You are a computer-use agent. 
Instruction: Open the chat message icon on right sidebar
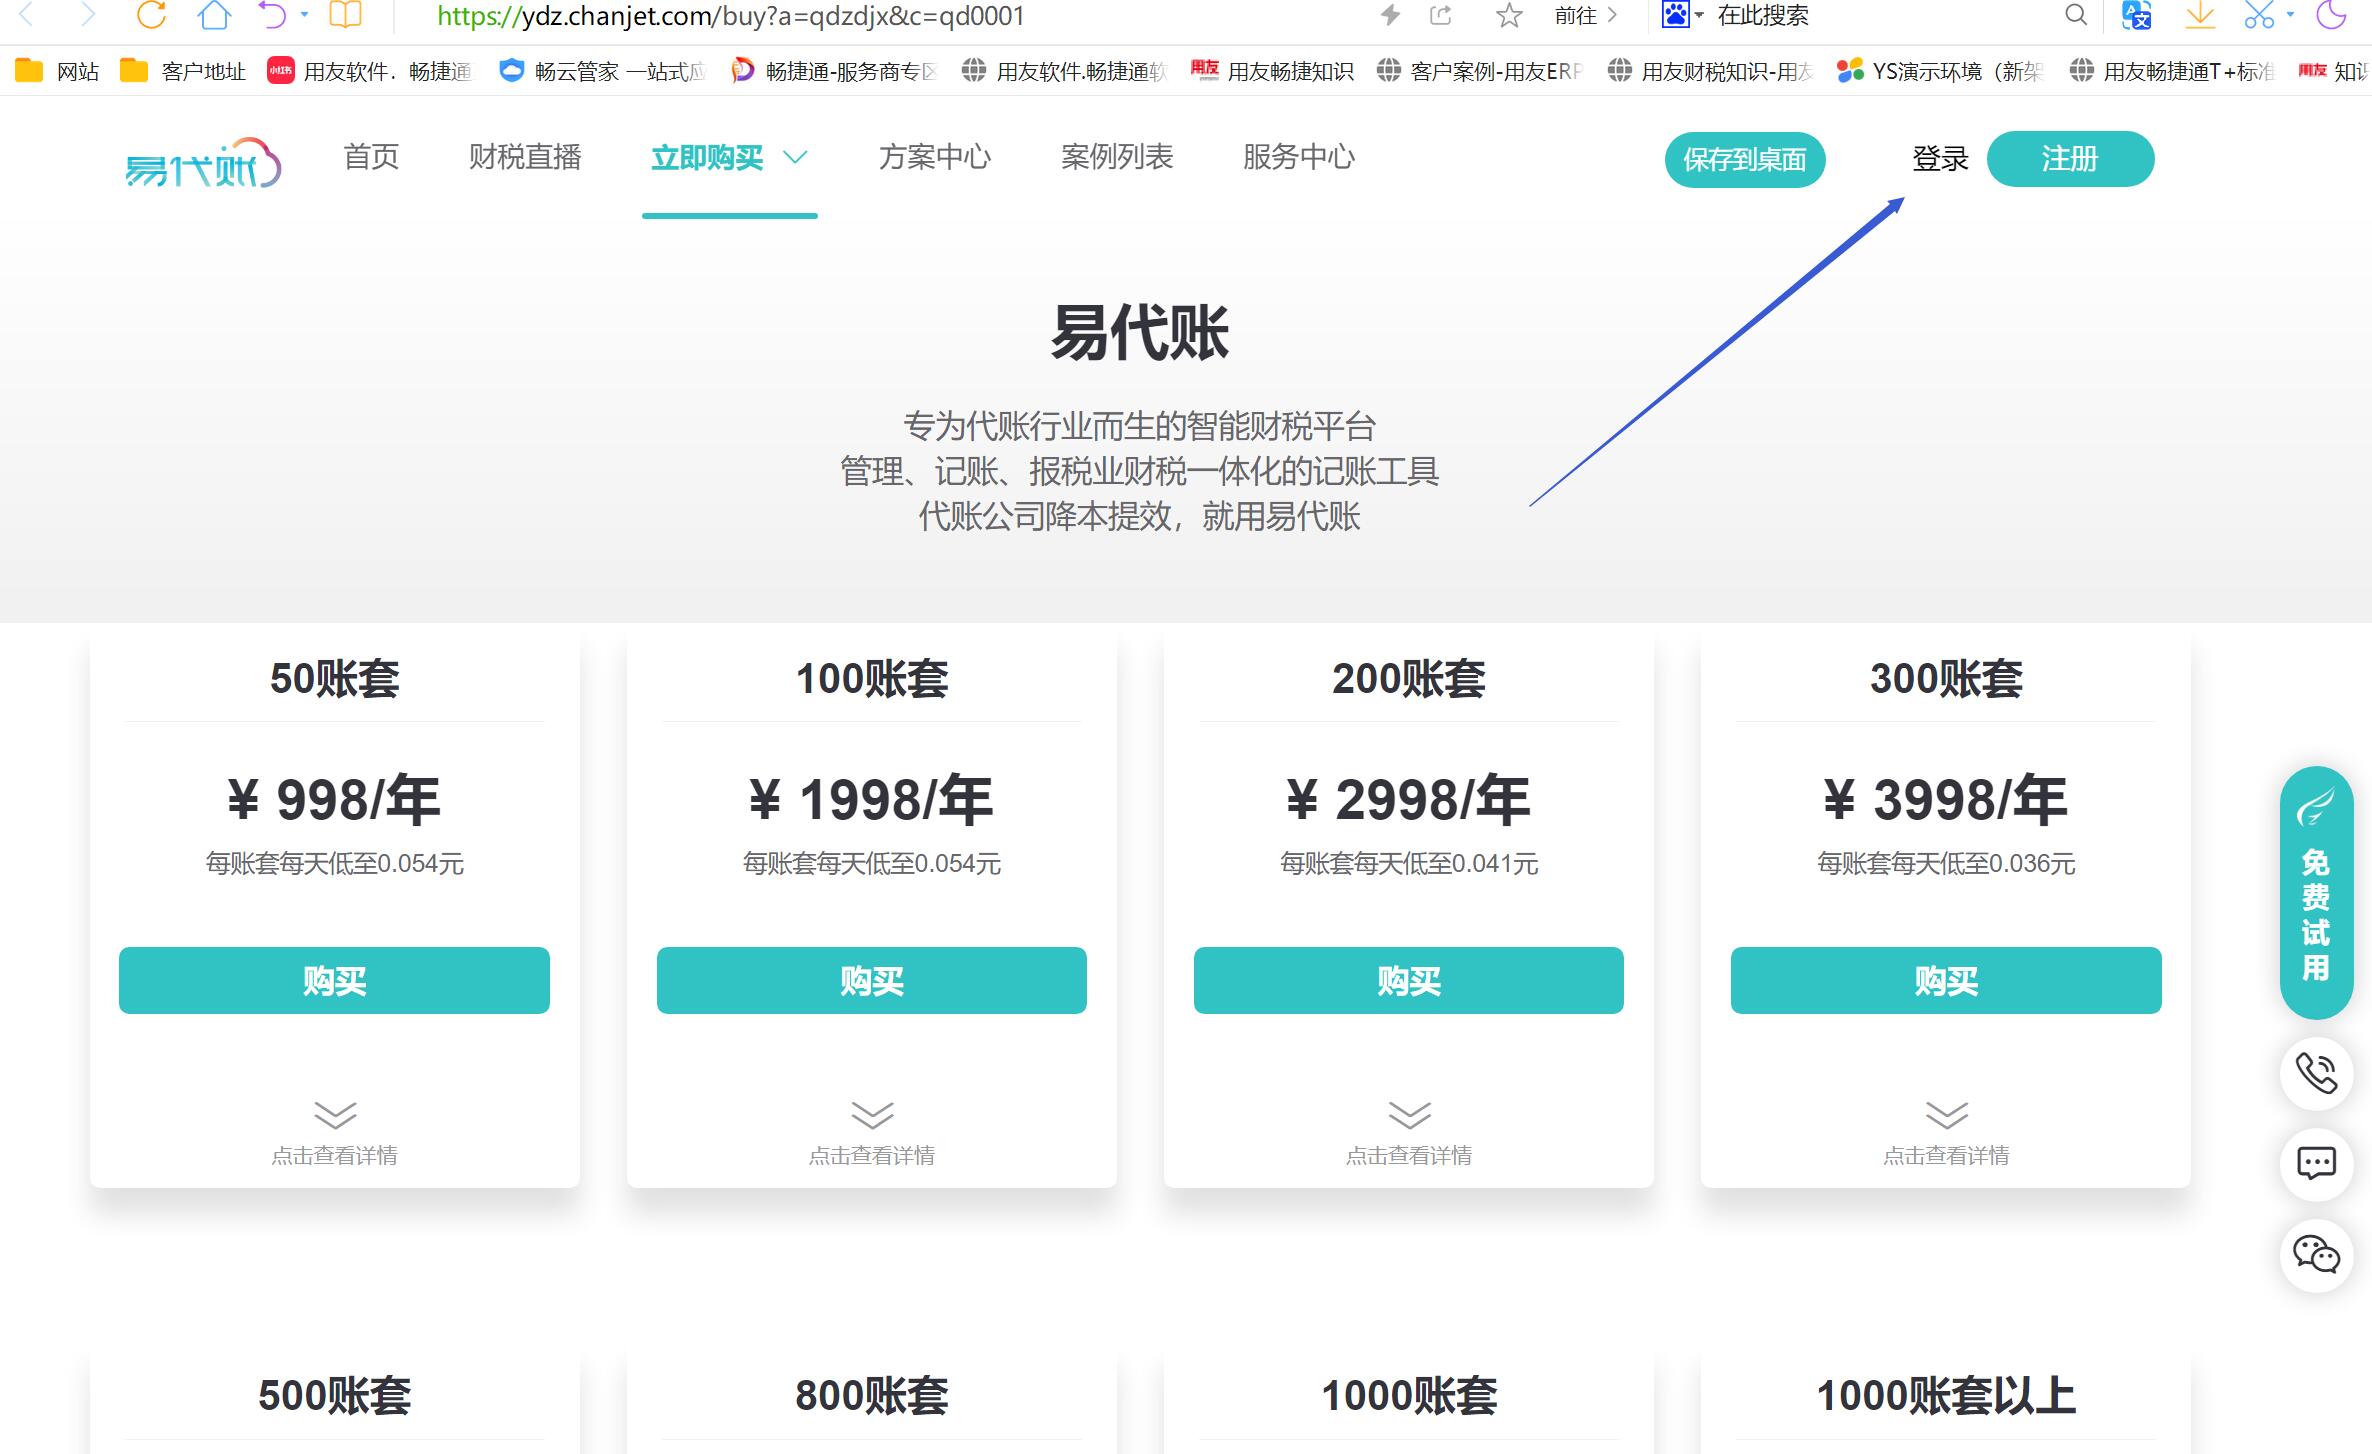(2316, 1163)
